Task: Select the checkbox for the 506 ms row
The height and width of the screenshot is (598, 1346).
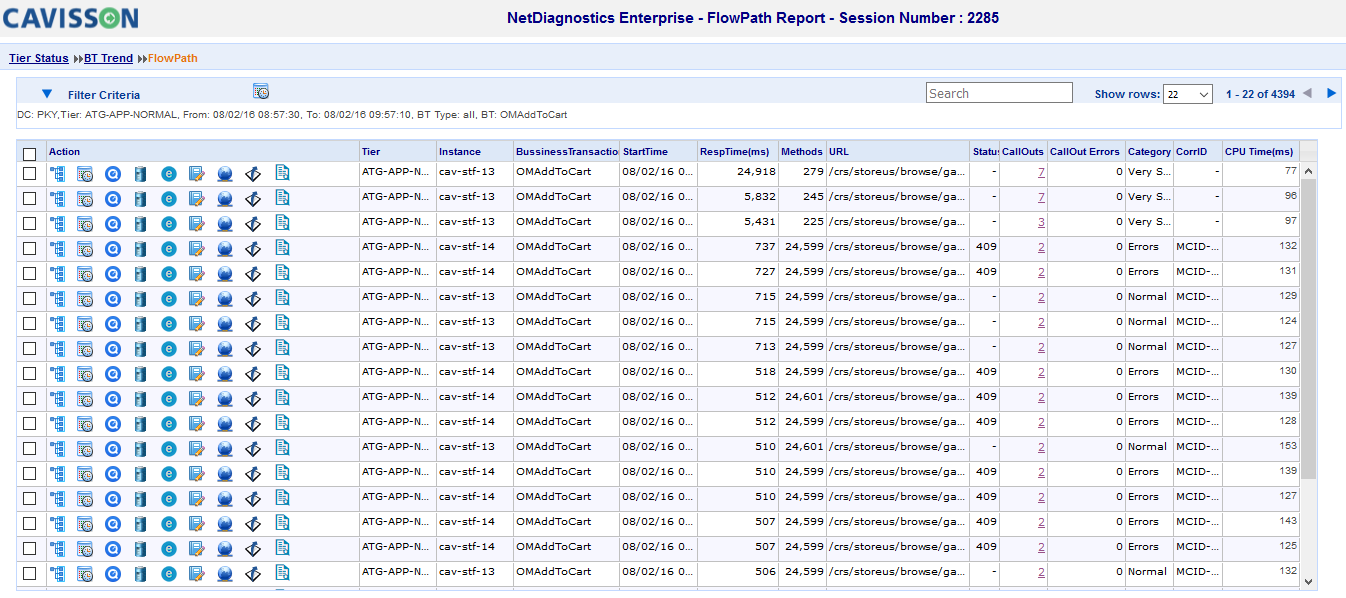Action: pos(29,573)
